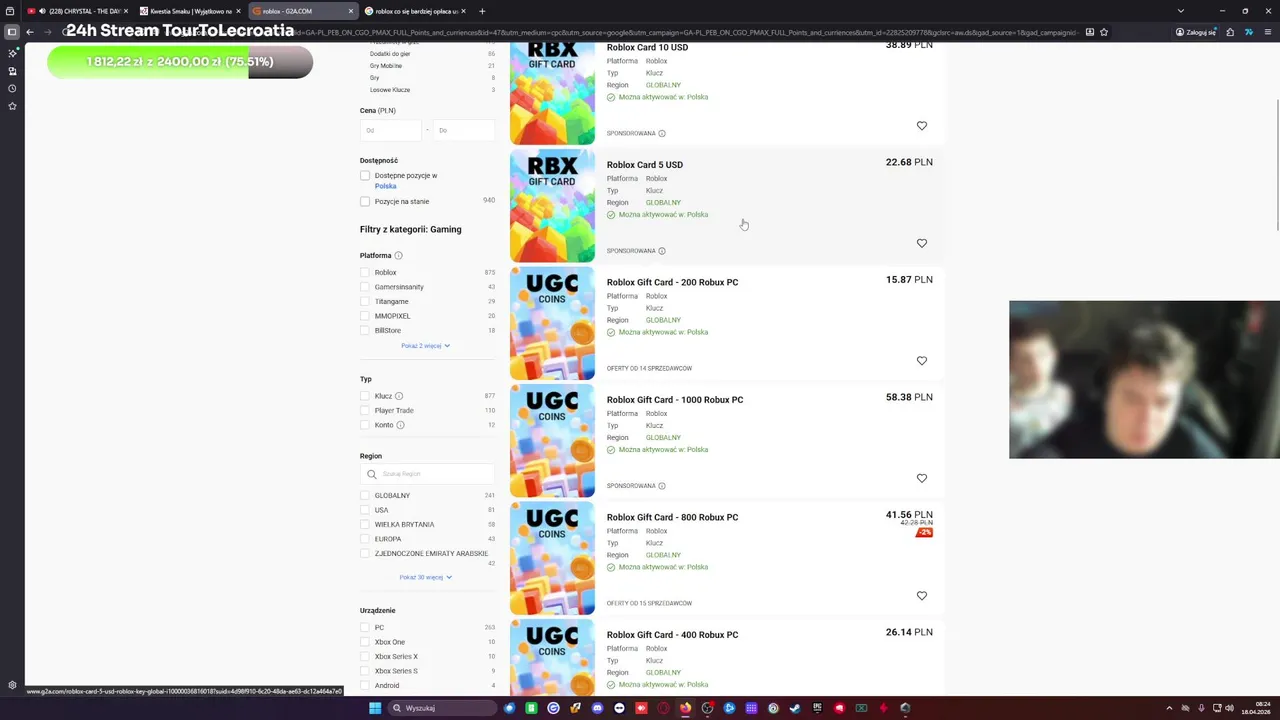Click info icon next to Klucz type
1280x720 pixels.
(x=399, y=396)
